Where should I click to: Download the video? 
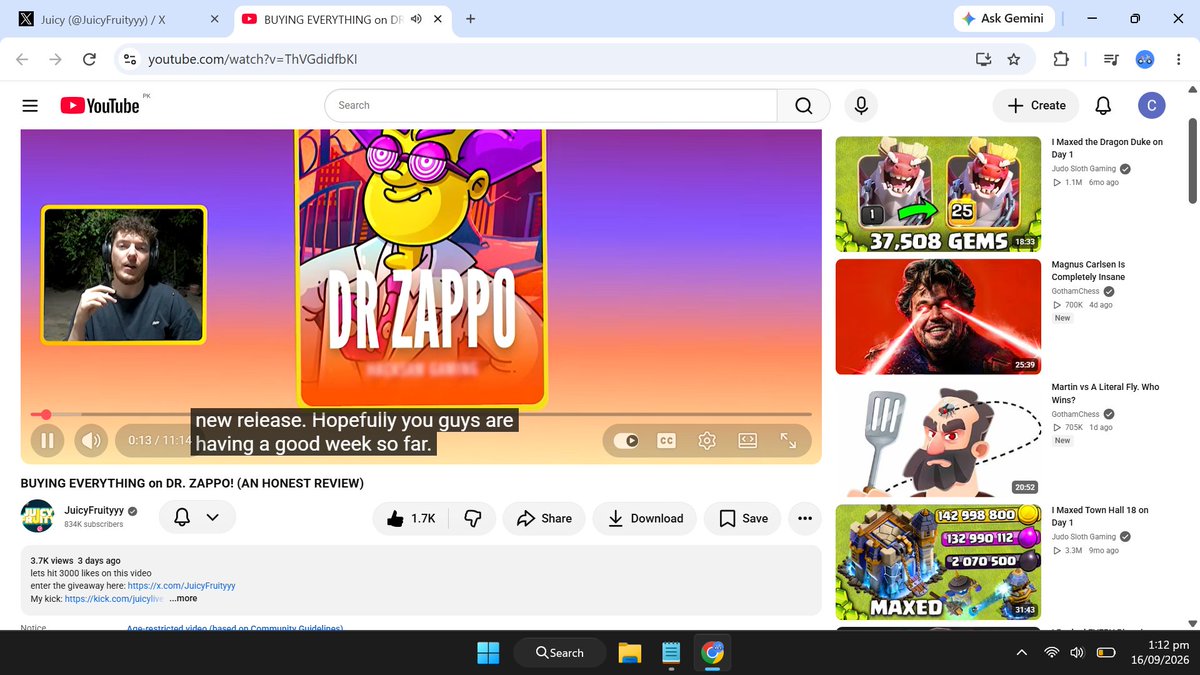click(644, 518)
